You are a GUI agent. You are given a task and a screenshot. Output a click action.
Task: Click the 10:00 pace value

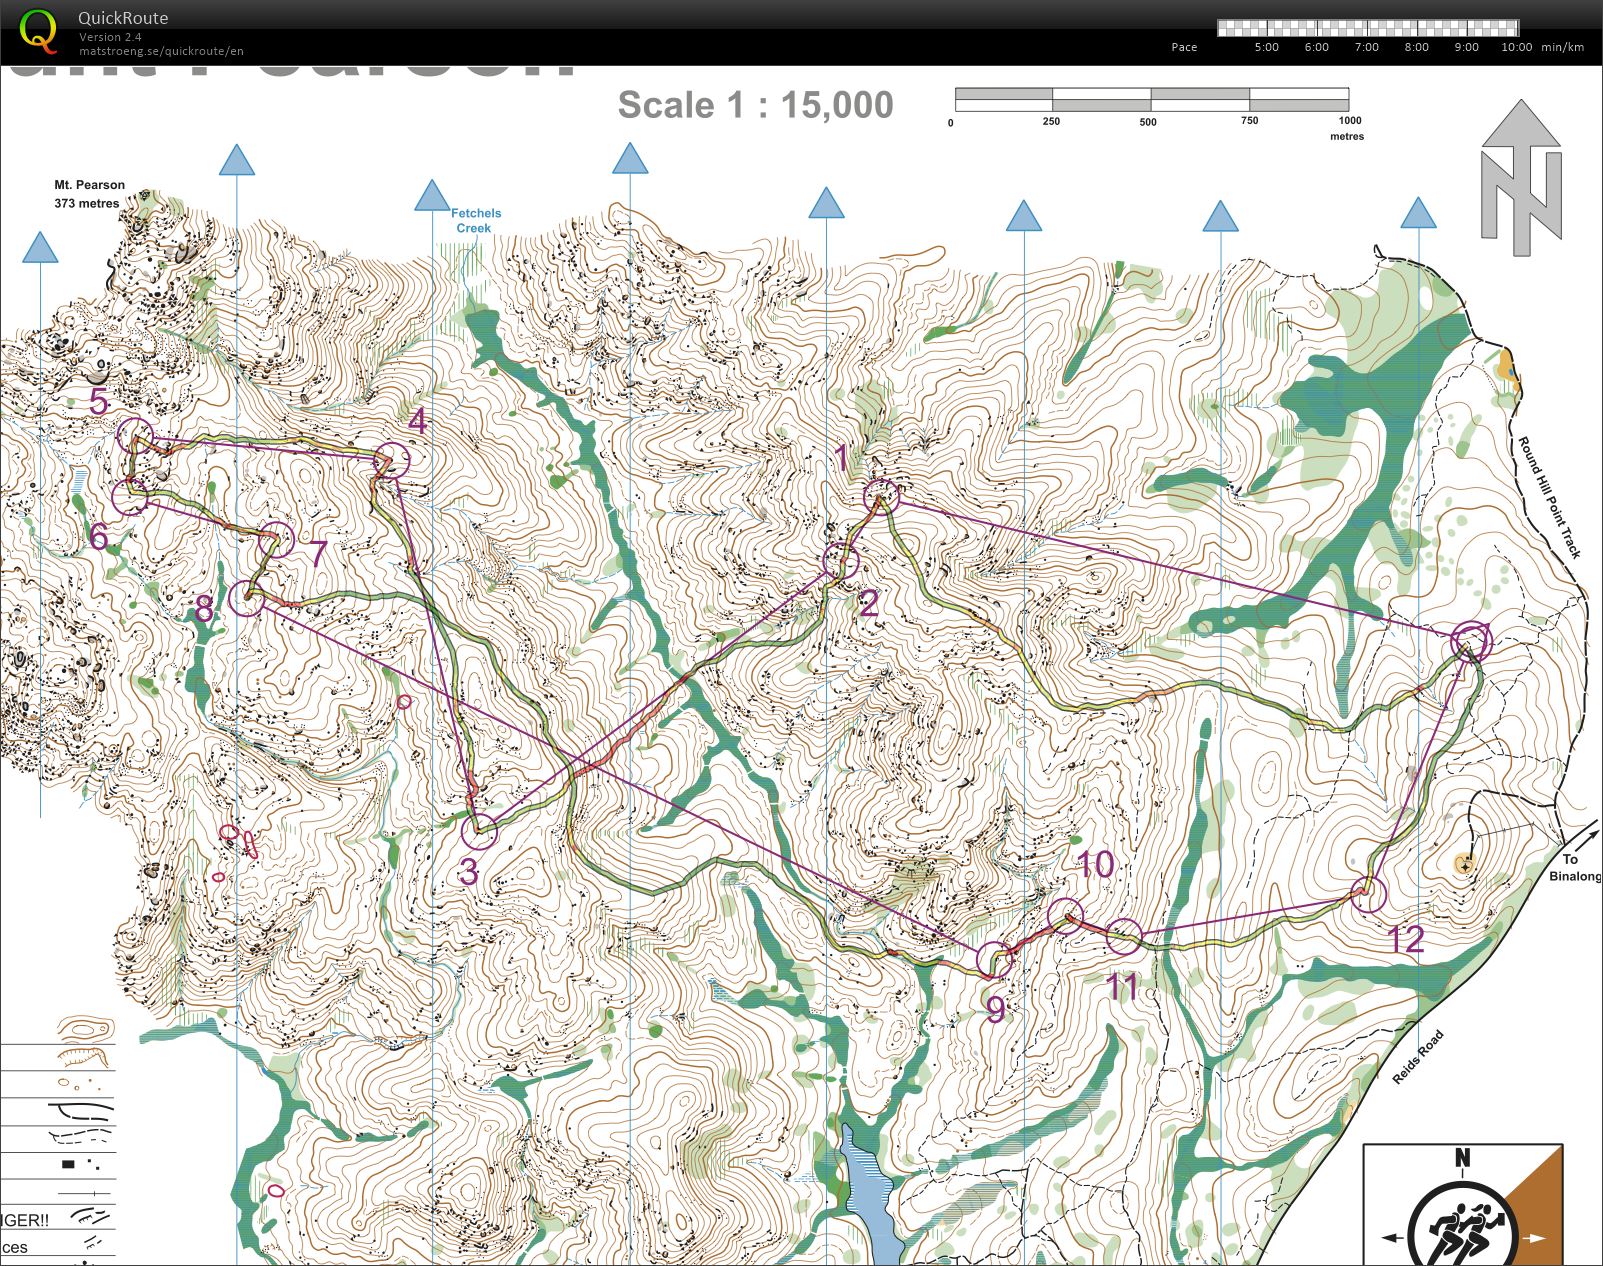(1516, 47)
